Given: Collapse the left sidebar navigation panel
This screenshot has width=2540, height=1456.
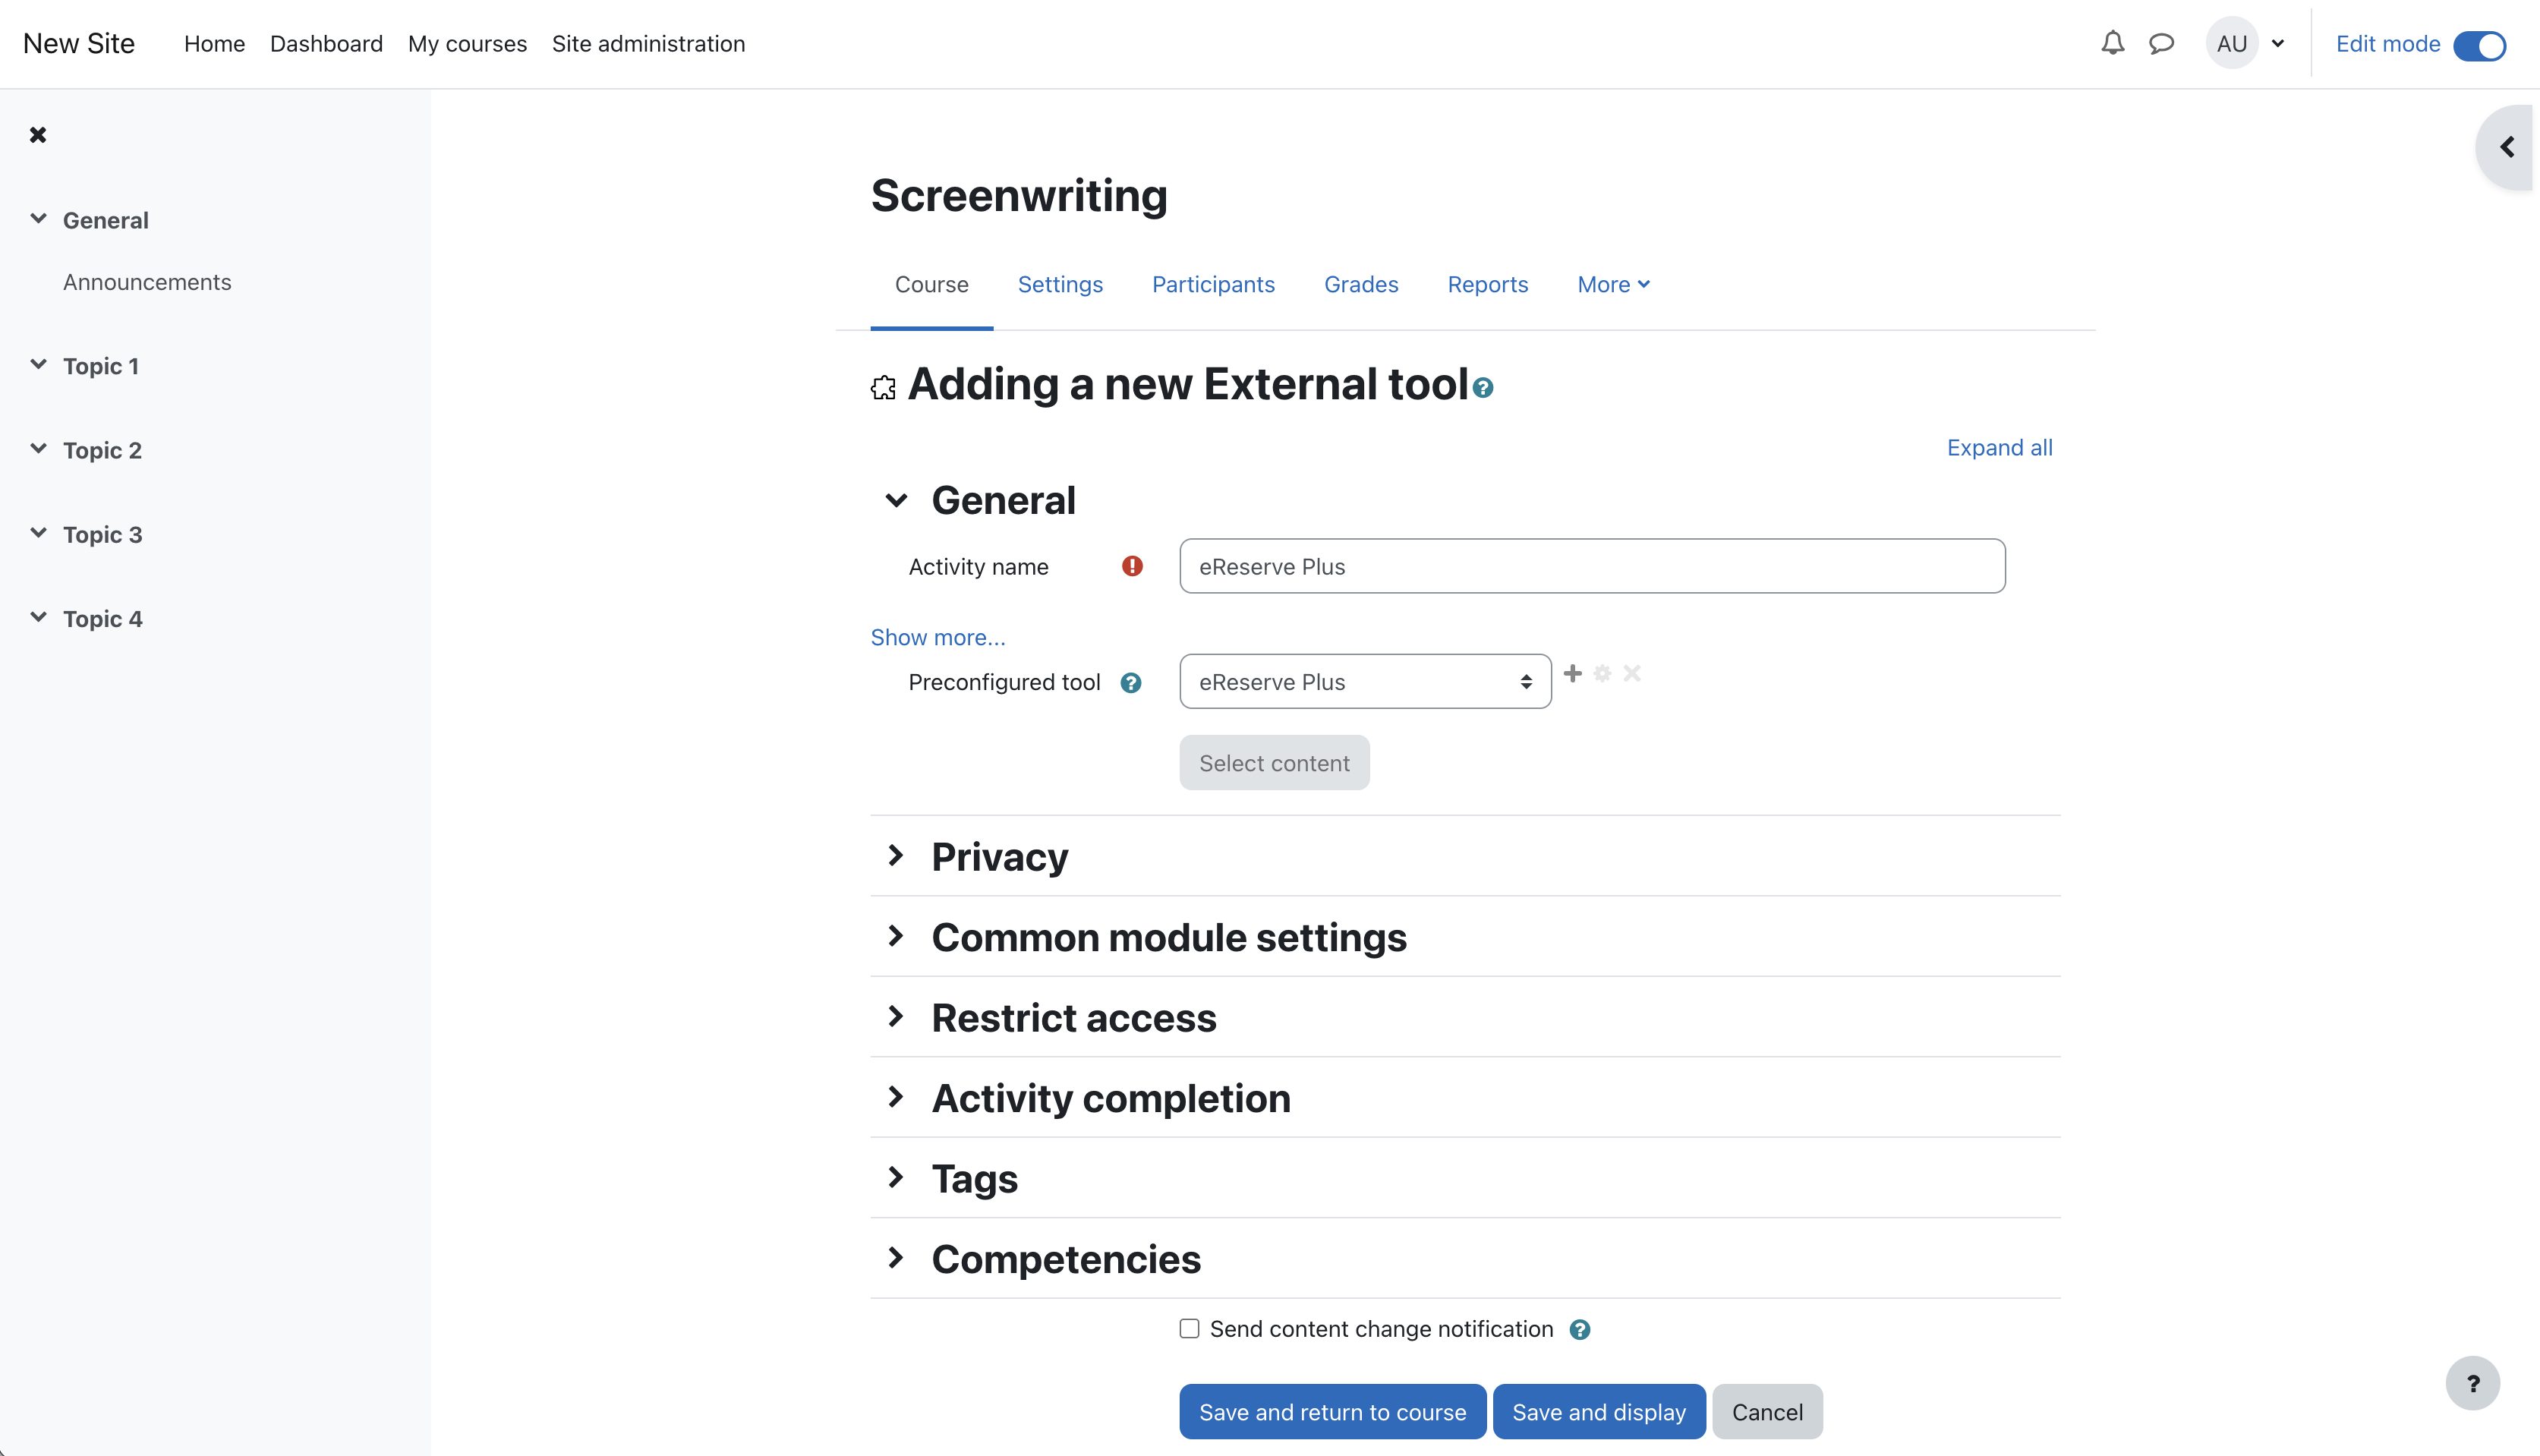Looking at the screenshot, I should (x=36, y=134).
